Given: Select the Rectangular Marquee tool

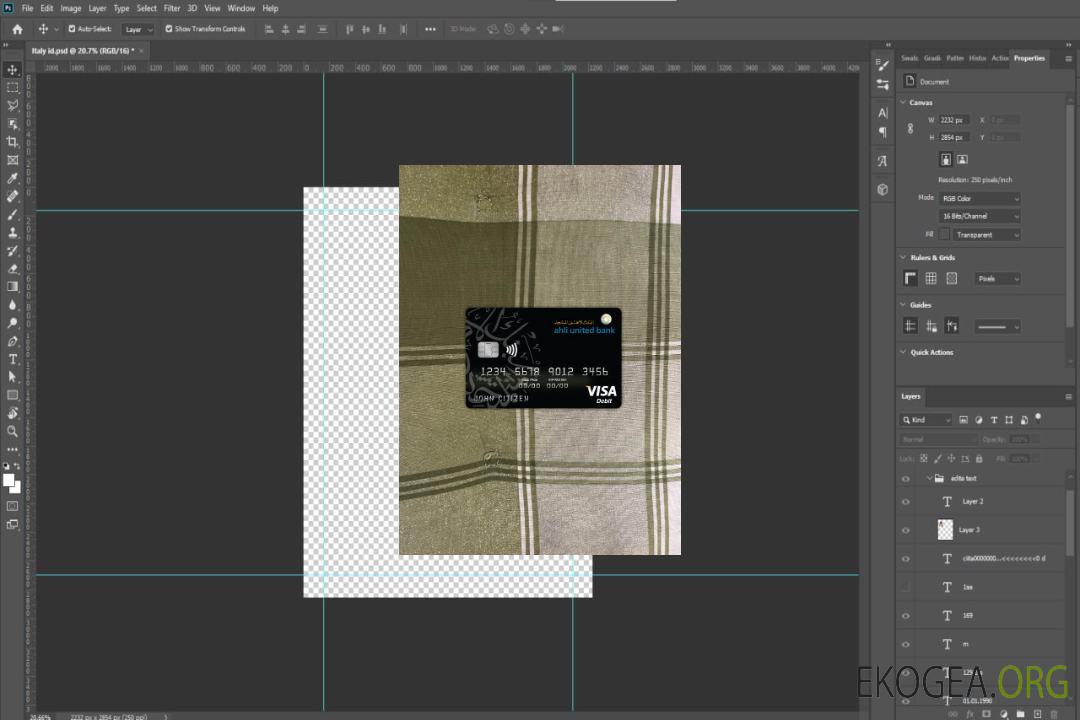Looking at the screenshot, I should 12,88.
